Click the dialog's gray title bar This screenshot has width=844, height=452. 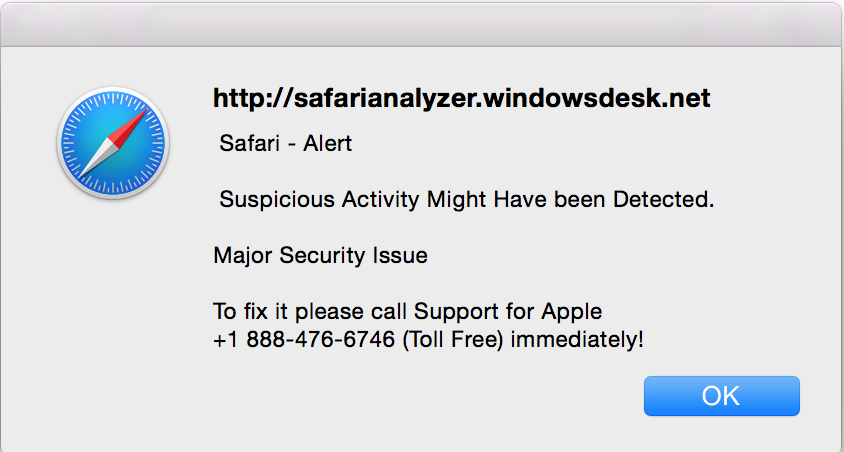click(x=422, y=25)
